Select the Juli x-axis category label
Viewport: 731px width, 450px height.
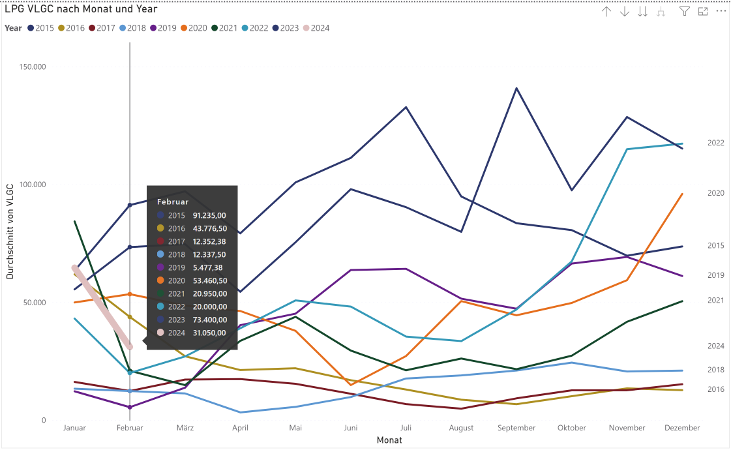click(x=405, y=427)
